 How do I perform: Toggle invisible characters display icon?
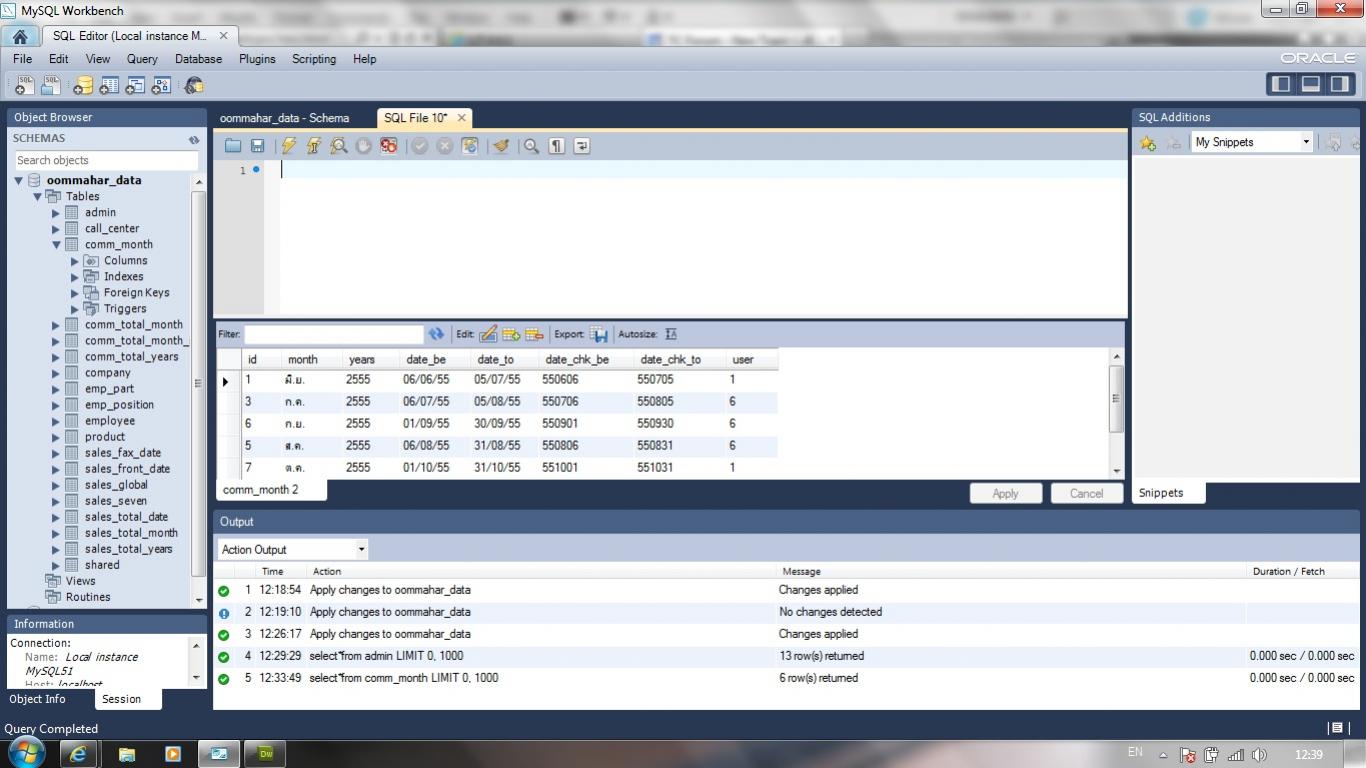[557, 146]
